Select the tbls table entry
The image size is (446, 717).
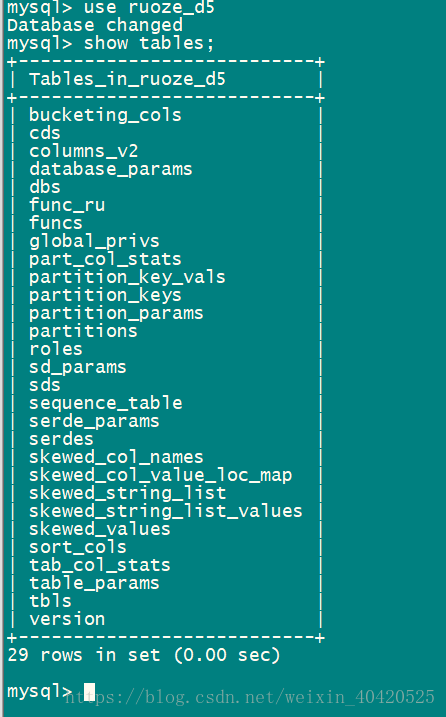pyautogui.click(x=50, y=601)
